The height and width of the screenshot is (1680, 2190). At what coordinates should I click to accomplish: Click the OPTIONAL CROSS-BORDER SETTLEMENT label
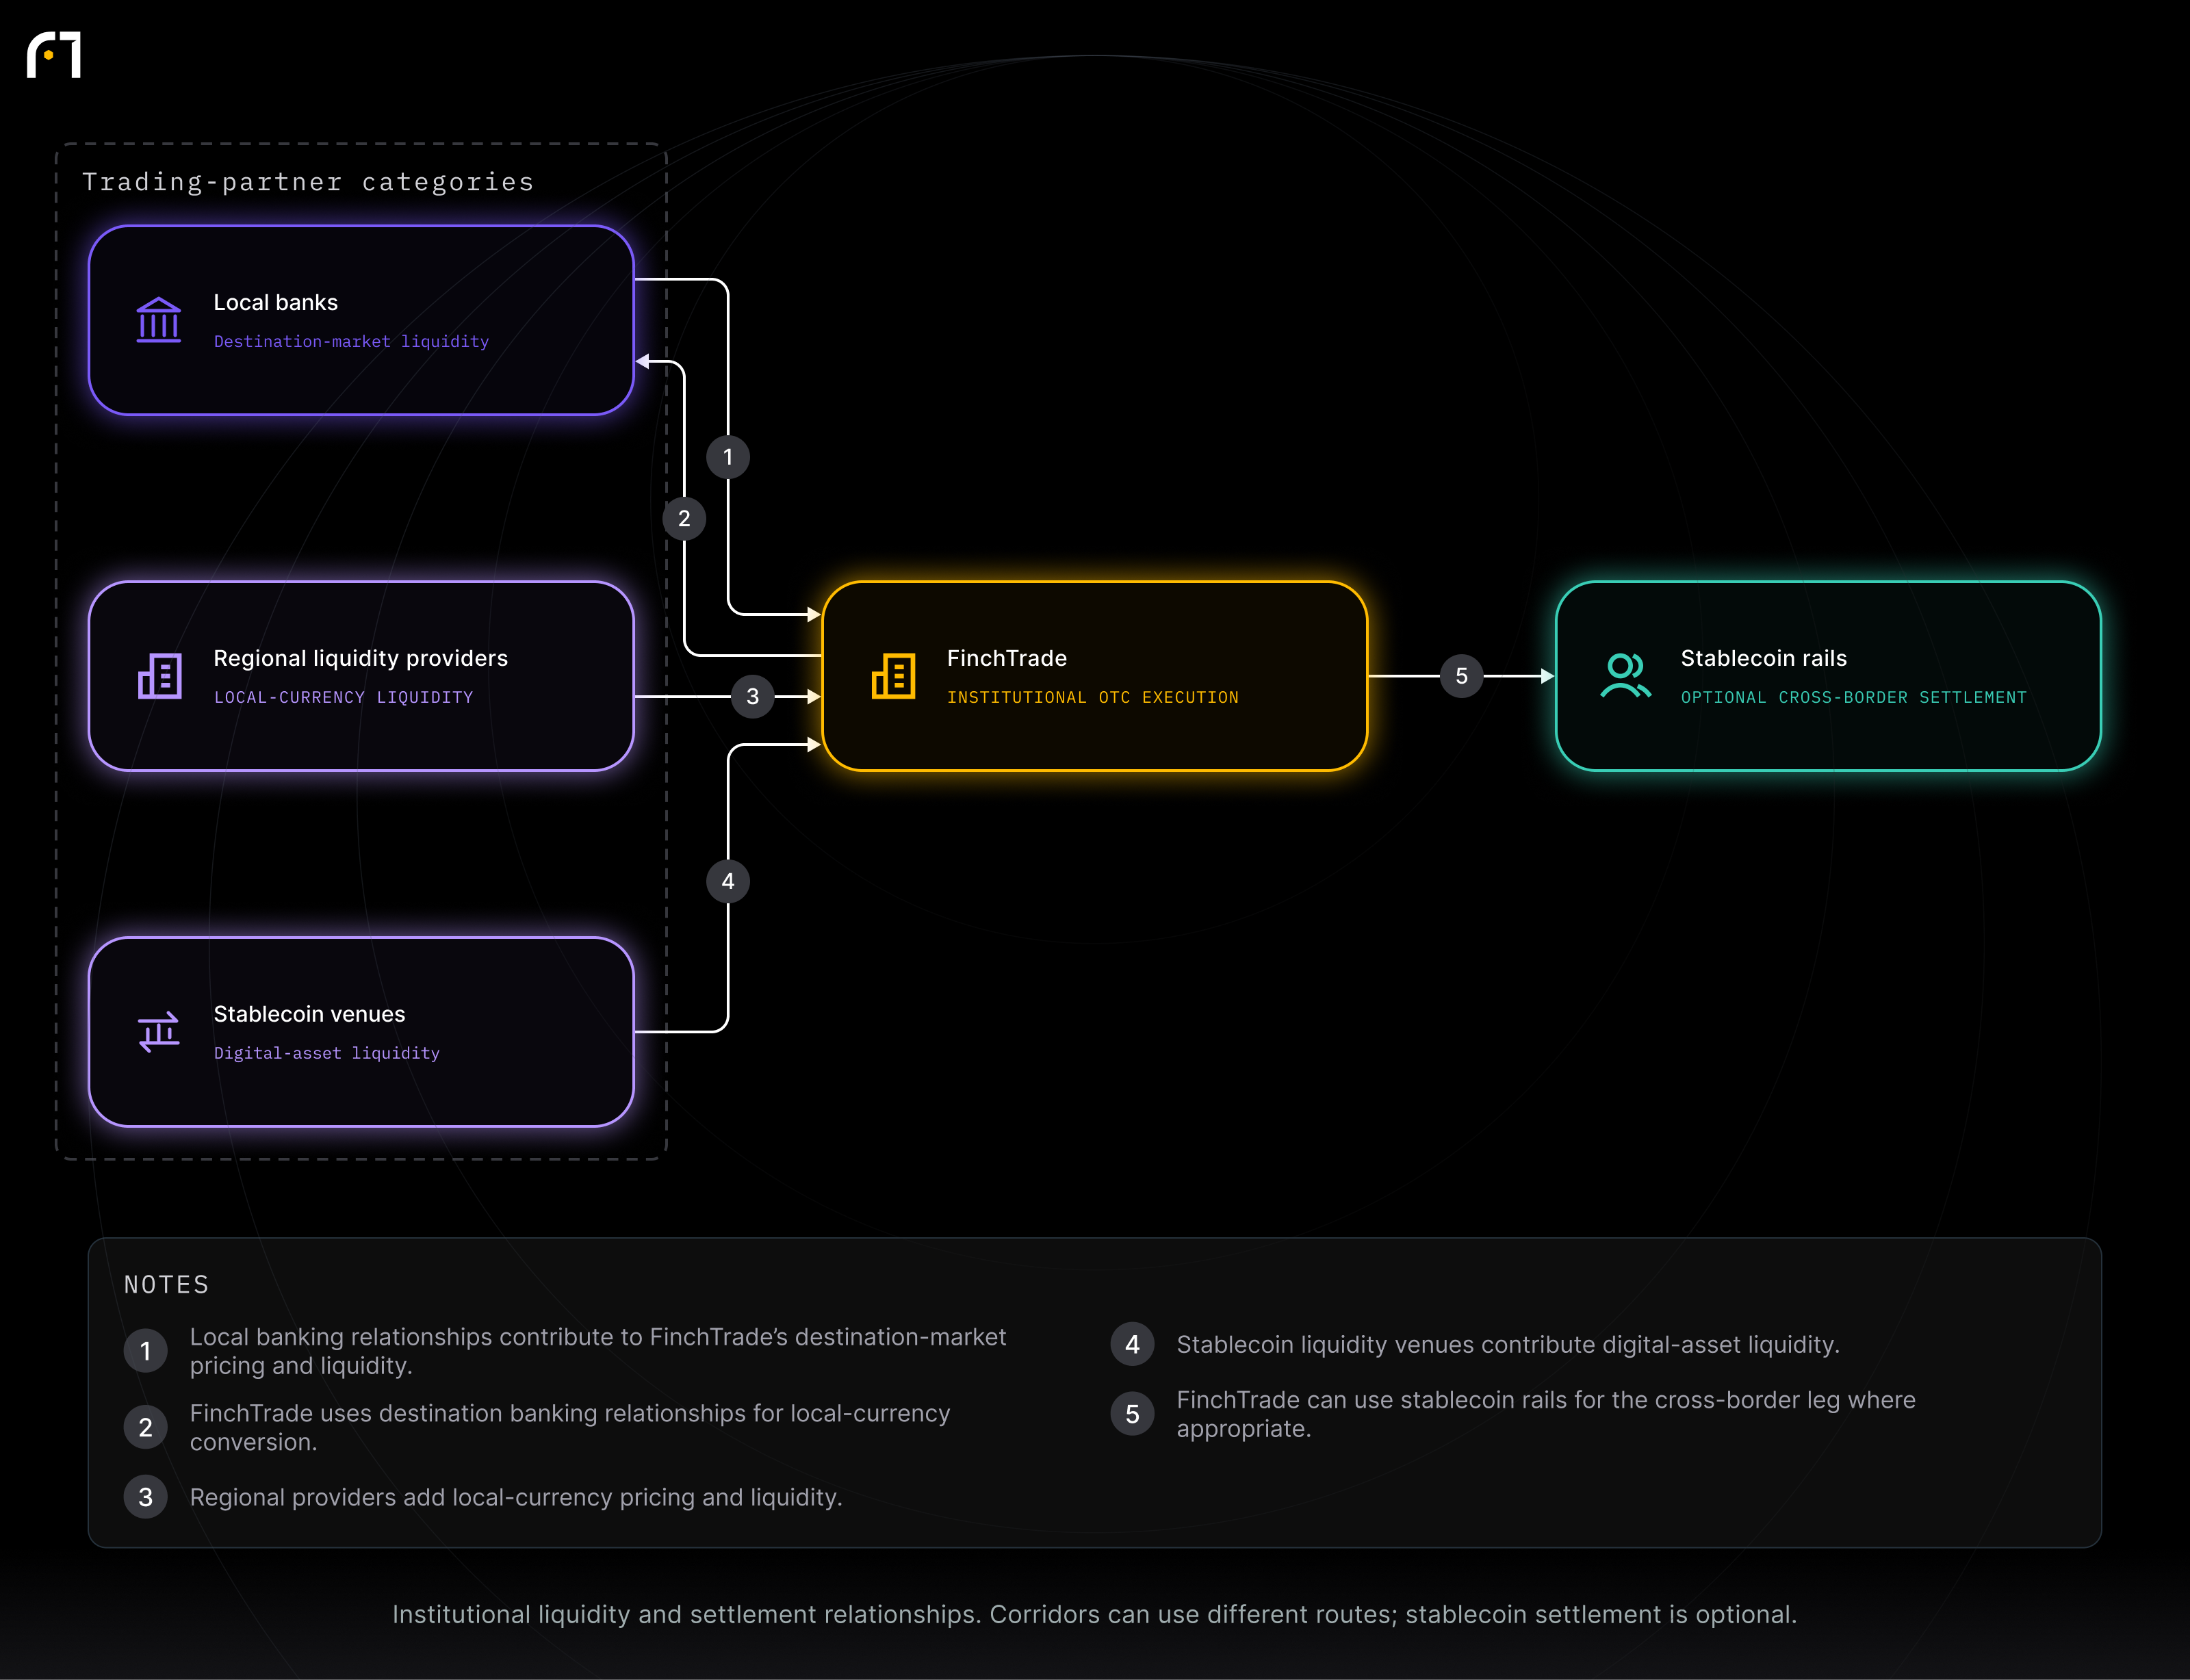pyautogui.click(x=1854, y=698)
